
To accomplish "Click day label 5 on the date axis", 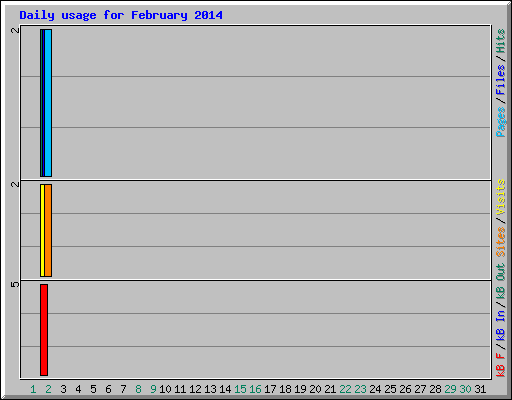I will (93, 389).
